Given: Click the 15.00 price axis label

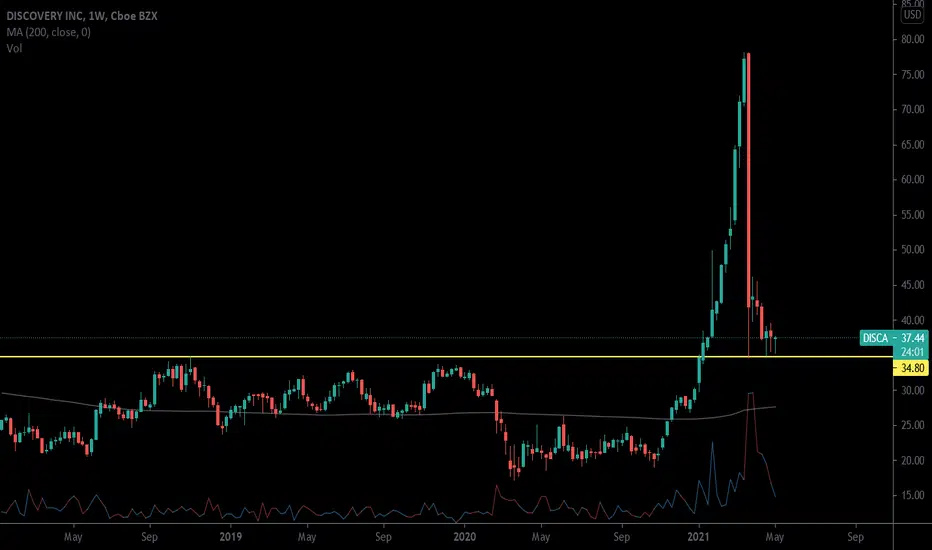Looking at the screenshot, I should point(912,495).
